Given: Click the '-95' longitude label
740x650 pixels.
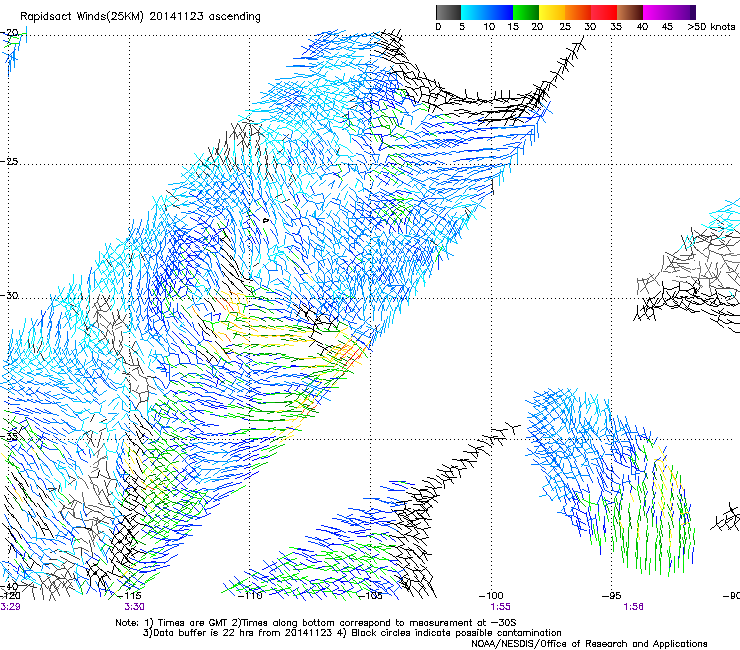Looking at the screenshot, I should [611, 595].
